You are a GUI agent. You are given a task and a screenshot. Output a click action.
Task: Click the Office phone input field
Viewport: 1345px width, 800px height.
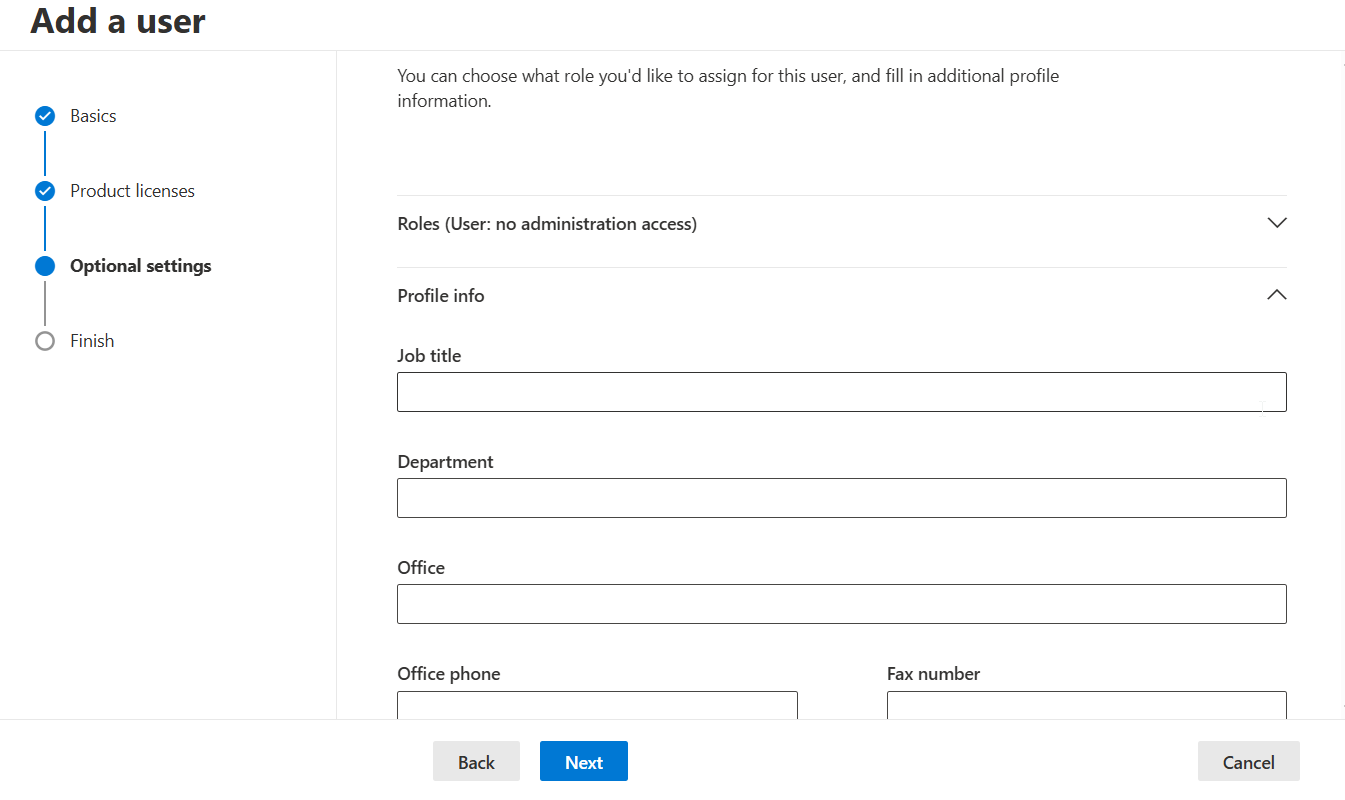(x=597, y=705)
